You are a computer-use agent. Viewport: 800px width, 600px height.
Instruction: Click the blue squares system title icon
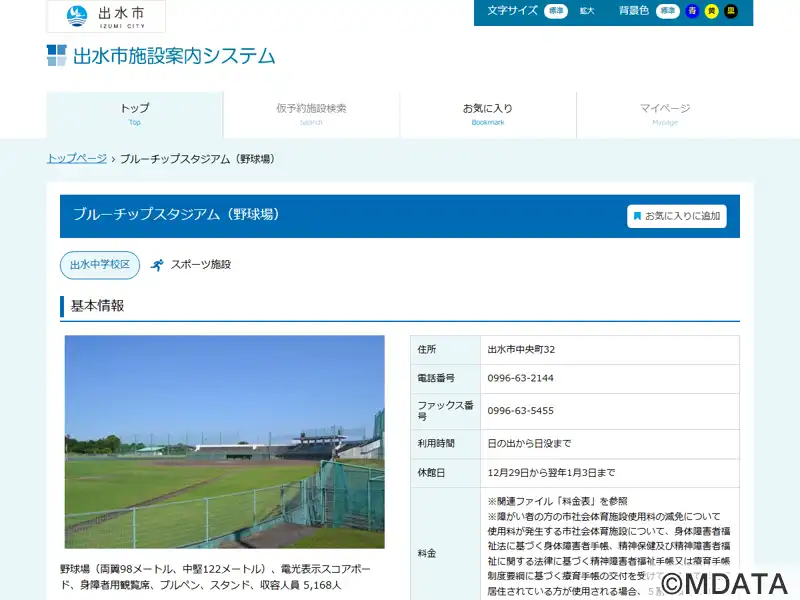click(x=57, y=56)
